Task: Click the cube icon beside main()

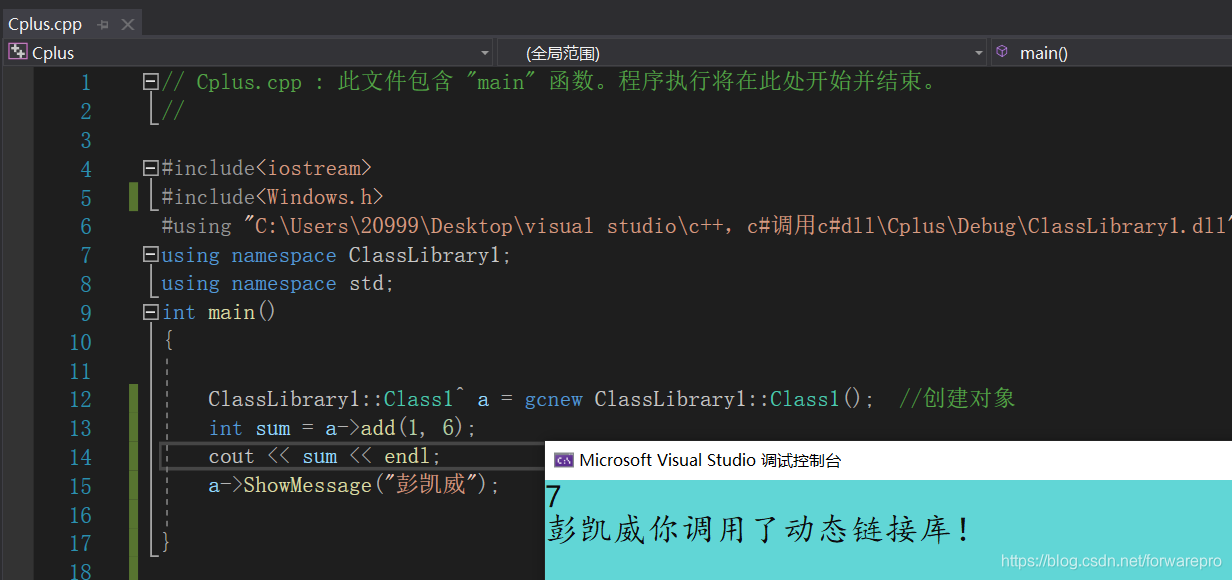Action: point(1002,52)
